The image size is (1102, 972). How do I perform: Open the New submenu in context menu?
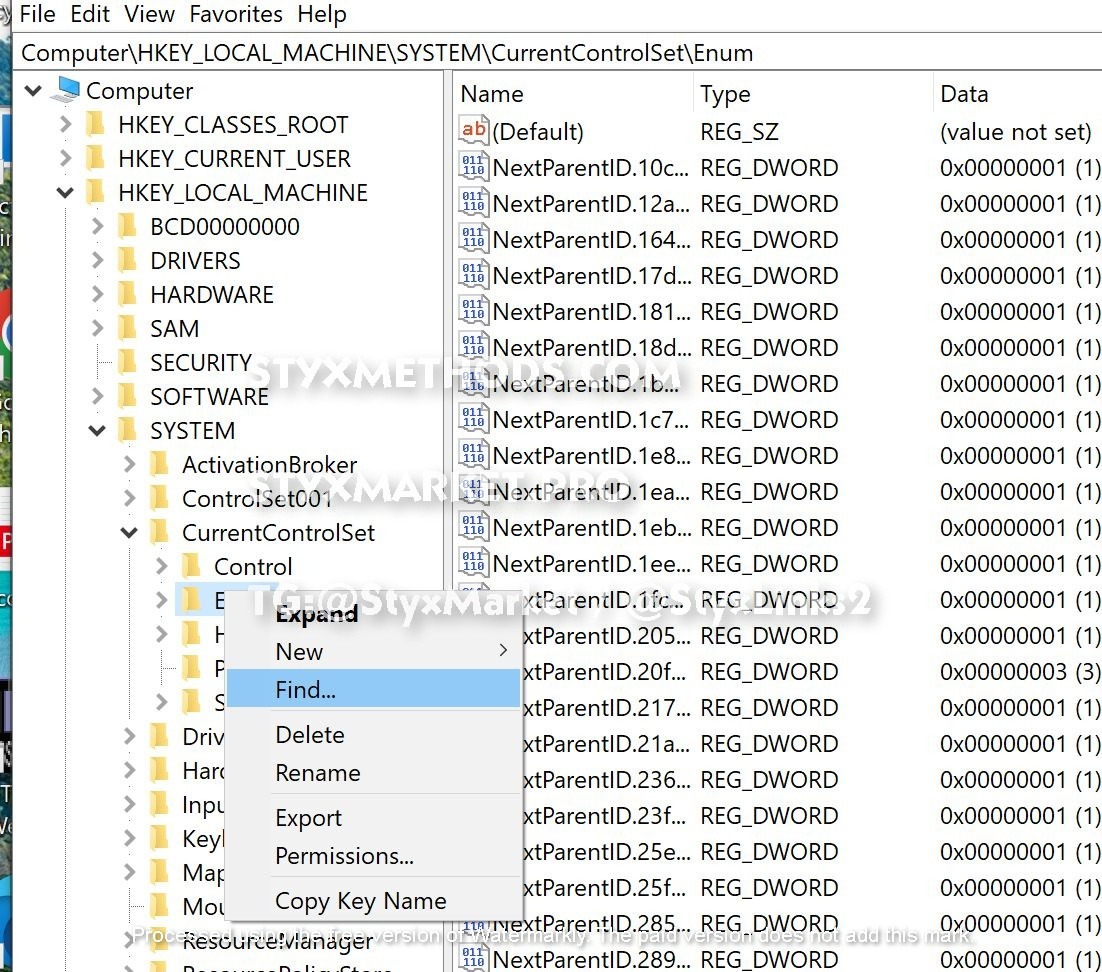coord(373,652)
